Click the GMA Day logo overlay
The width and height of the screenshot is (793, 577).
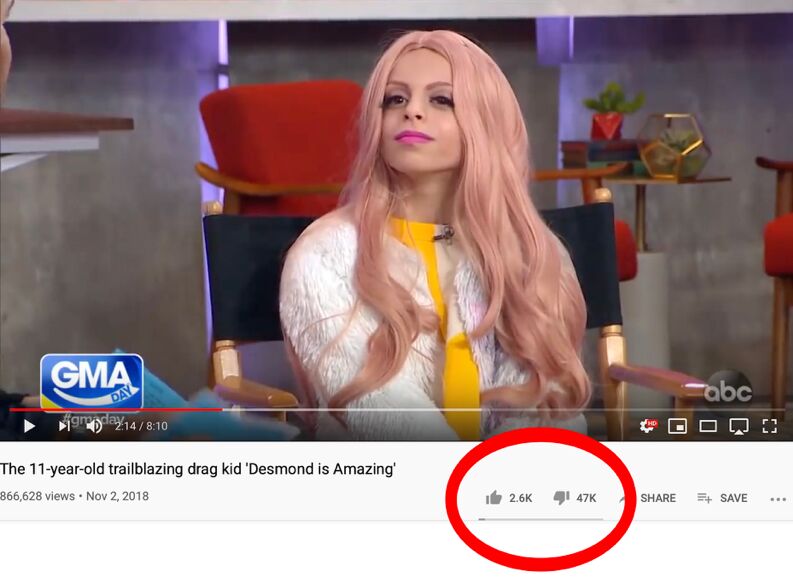tap(92, 383)
